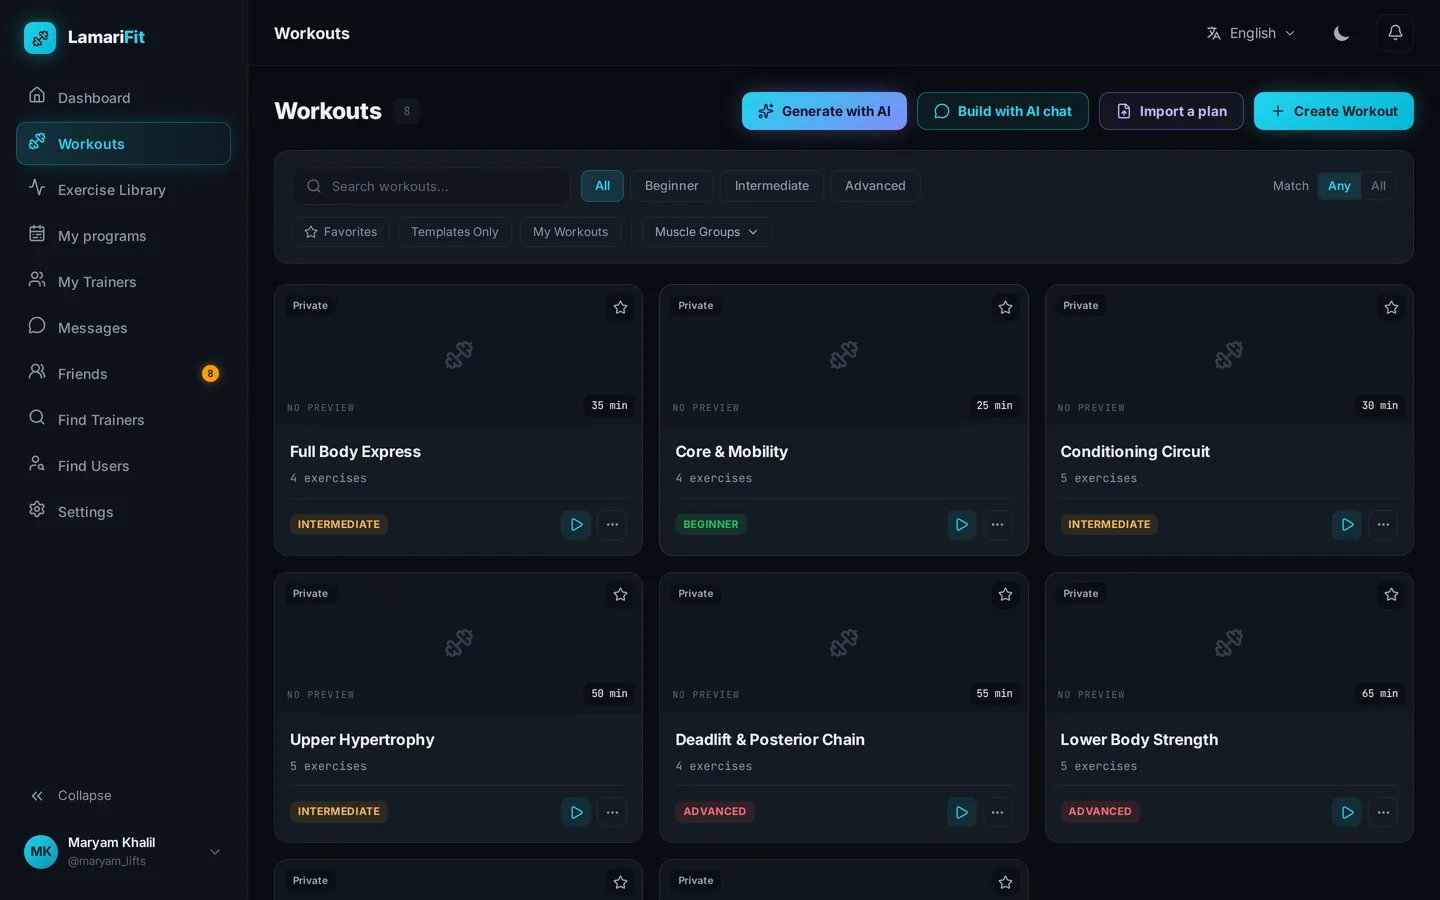
Task: Select the All difficulty filter
Action: 602,186
